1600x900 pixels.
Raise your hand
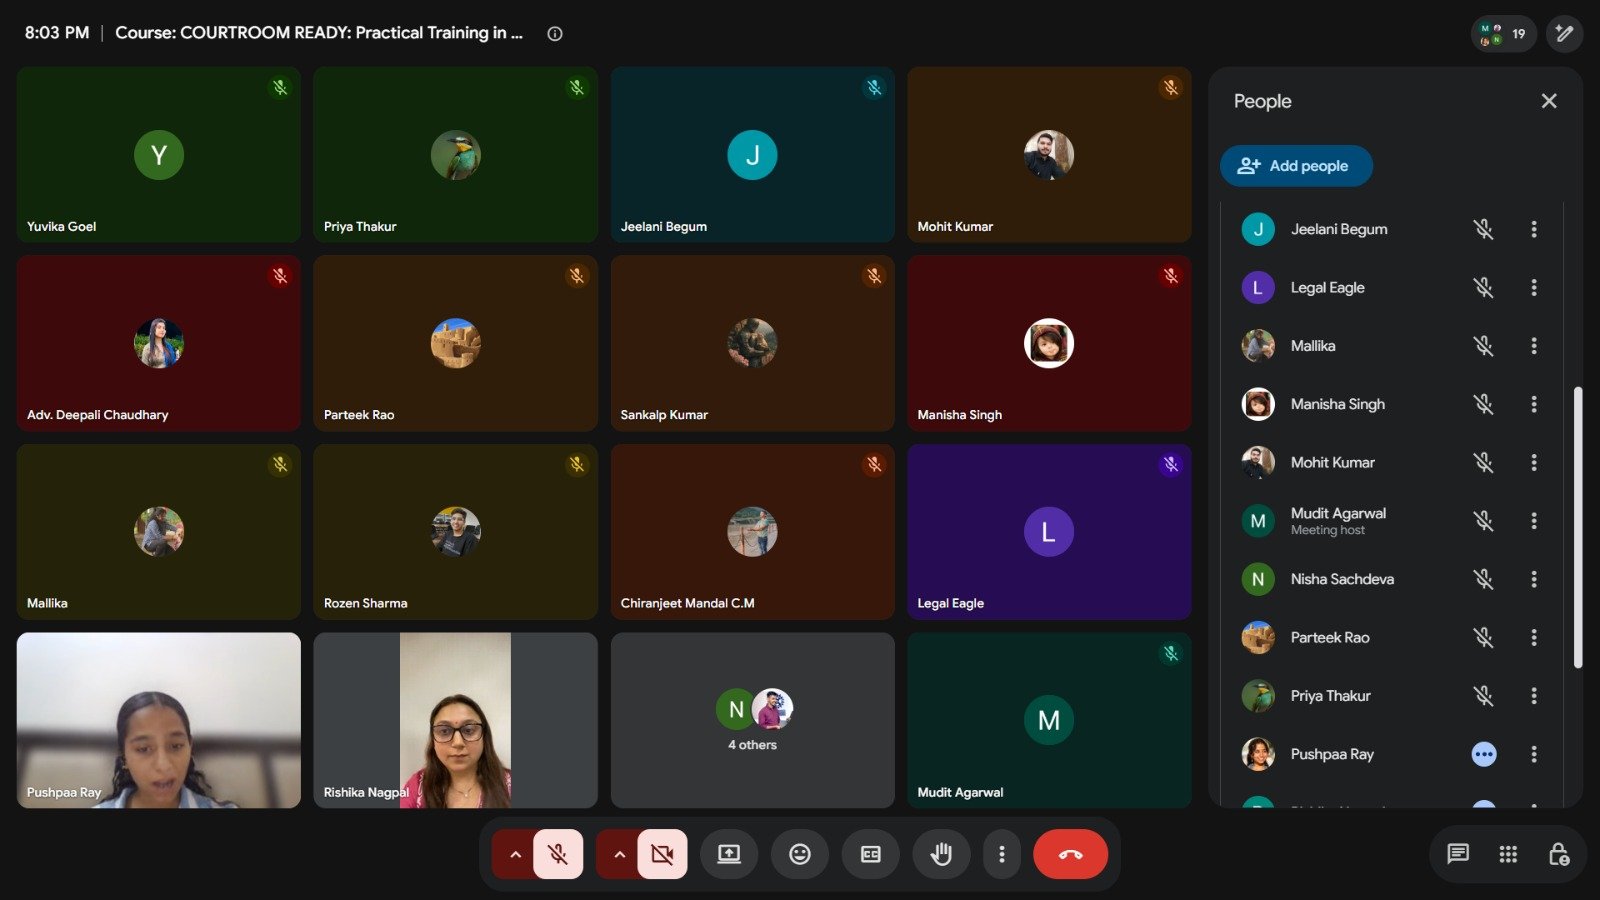pyautogui.click(x=941, y=854)
